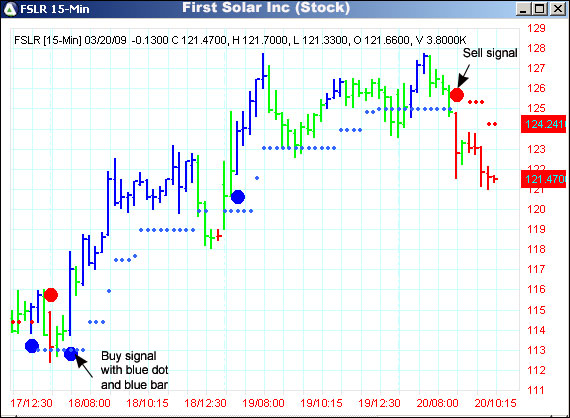Screen dimensions: 570x418
Task: Click the 128 price axis label
Action: 537,48
